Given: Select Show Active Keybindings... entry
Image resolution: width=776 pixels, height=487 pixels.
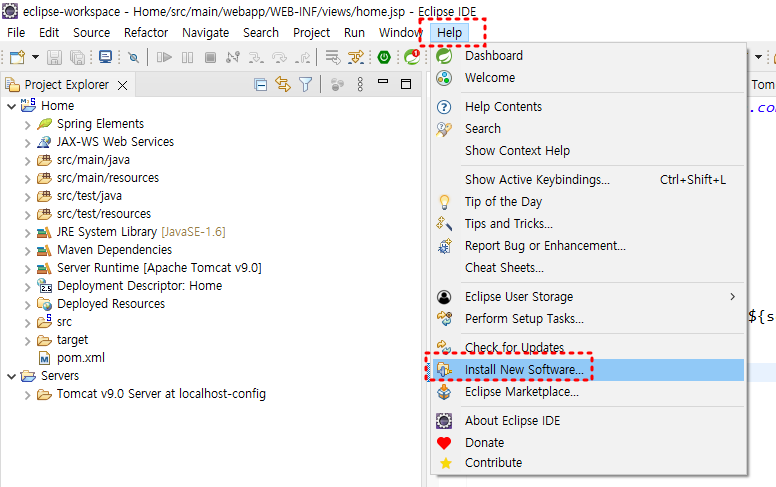Looking at the screenshot, I should [x=588, y=180].
